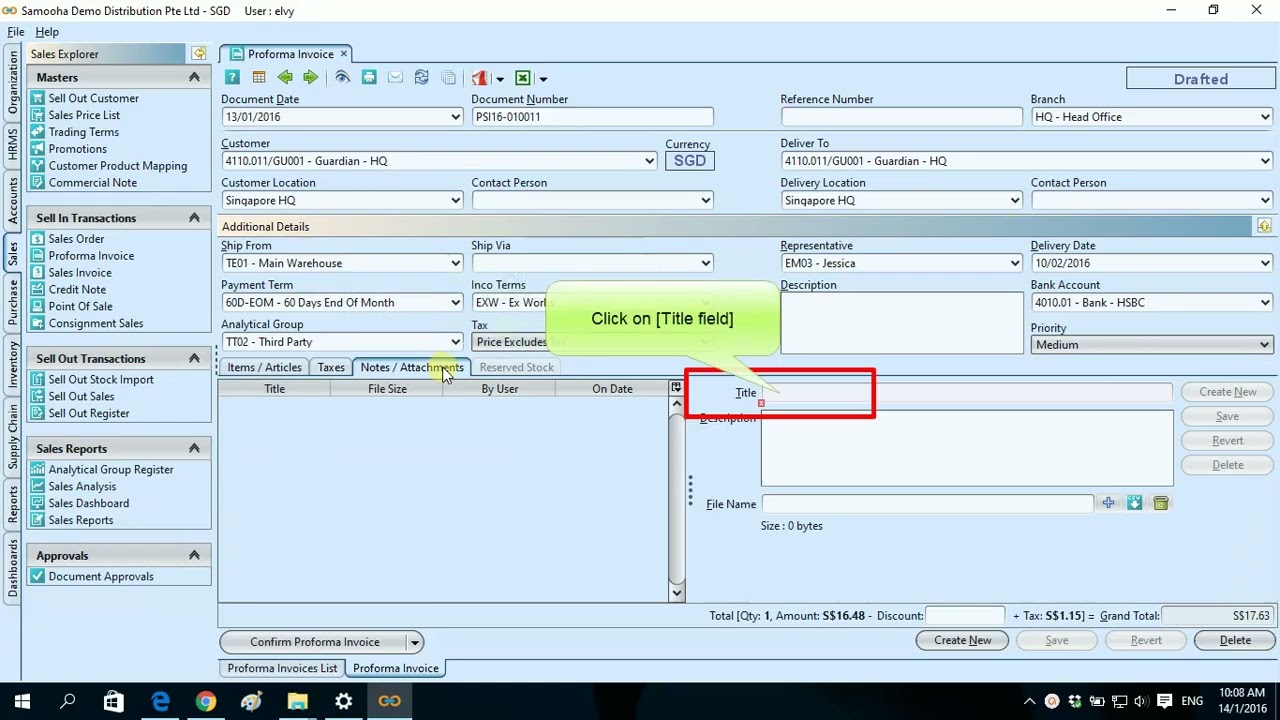The height and width of the screenshot is (720, 1280).
Task: Collapse the Sales Reports section
Action: 194,448
